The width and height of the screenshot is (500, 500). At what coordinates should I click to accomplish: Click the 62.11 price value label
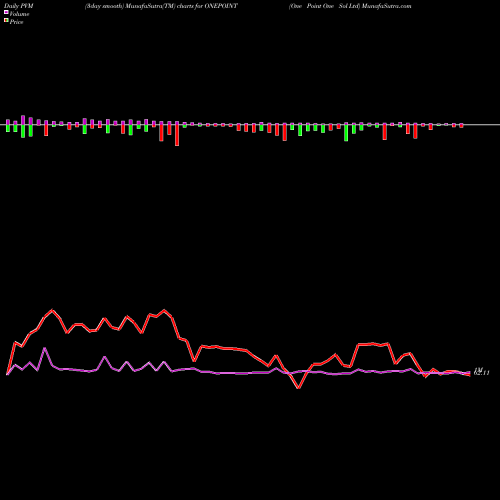pos(482,373)
